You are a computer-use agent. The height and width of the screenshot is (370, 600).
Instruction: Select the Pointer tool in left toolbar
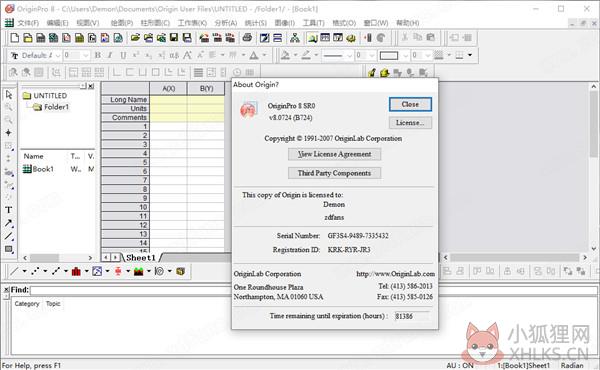tap(8, 95)
